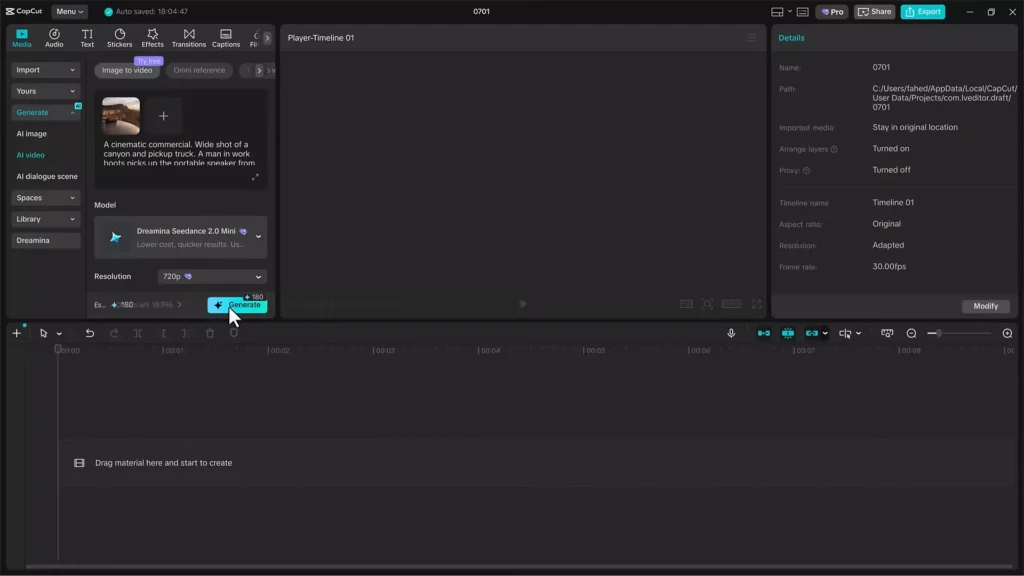Open the Media panel tab
1024x576 pixels.
pyautogui.click(x=22, y=38)
